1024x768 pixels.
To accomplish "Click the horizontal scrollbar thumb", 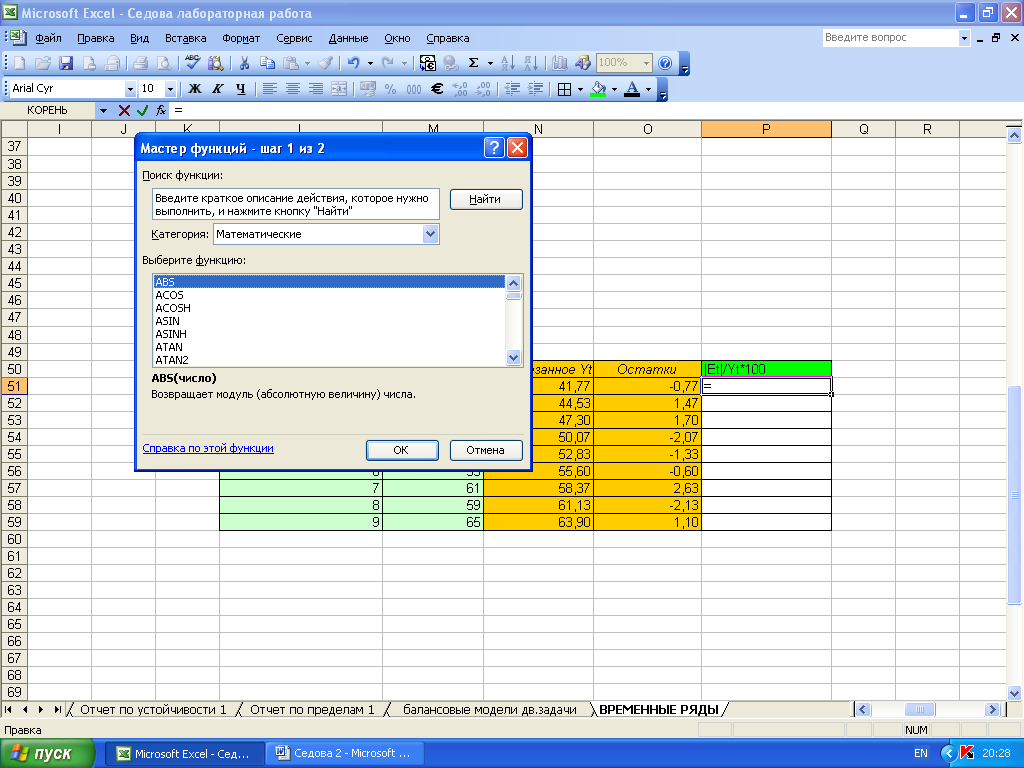I will (x=920, y=709).
